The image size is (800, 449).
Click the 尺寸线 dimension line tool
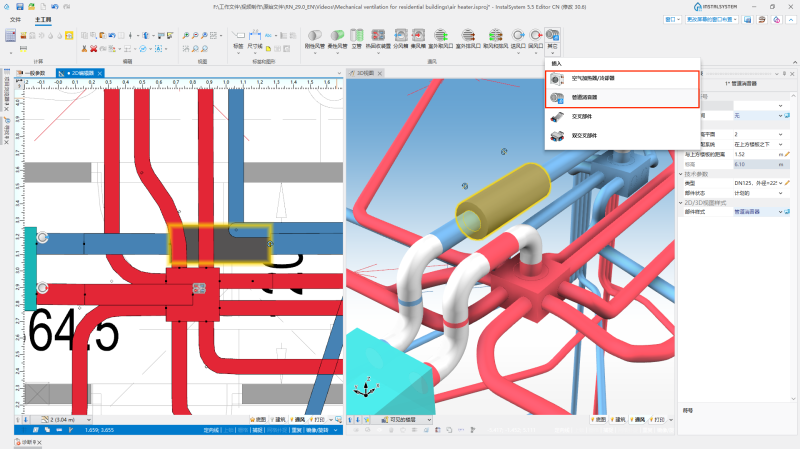(255, 39)
